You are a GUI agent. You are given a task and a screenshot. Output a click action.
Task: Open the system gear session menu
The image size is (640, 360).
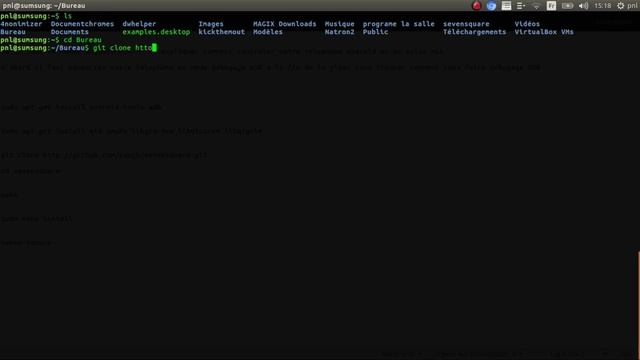[620, 6]
